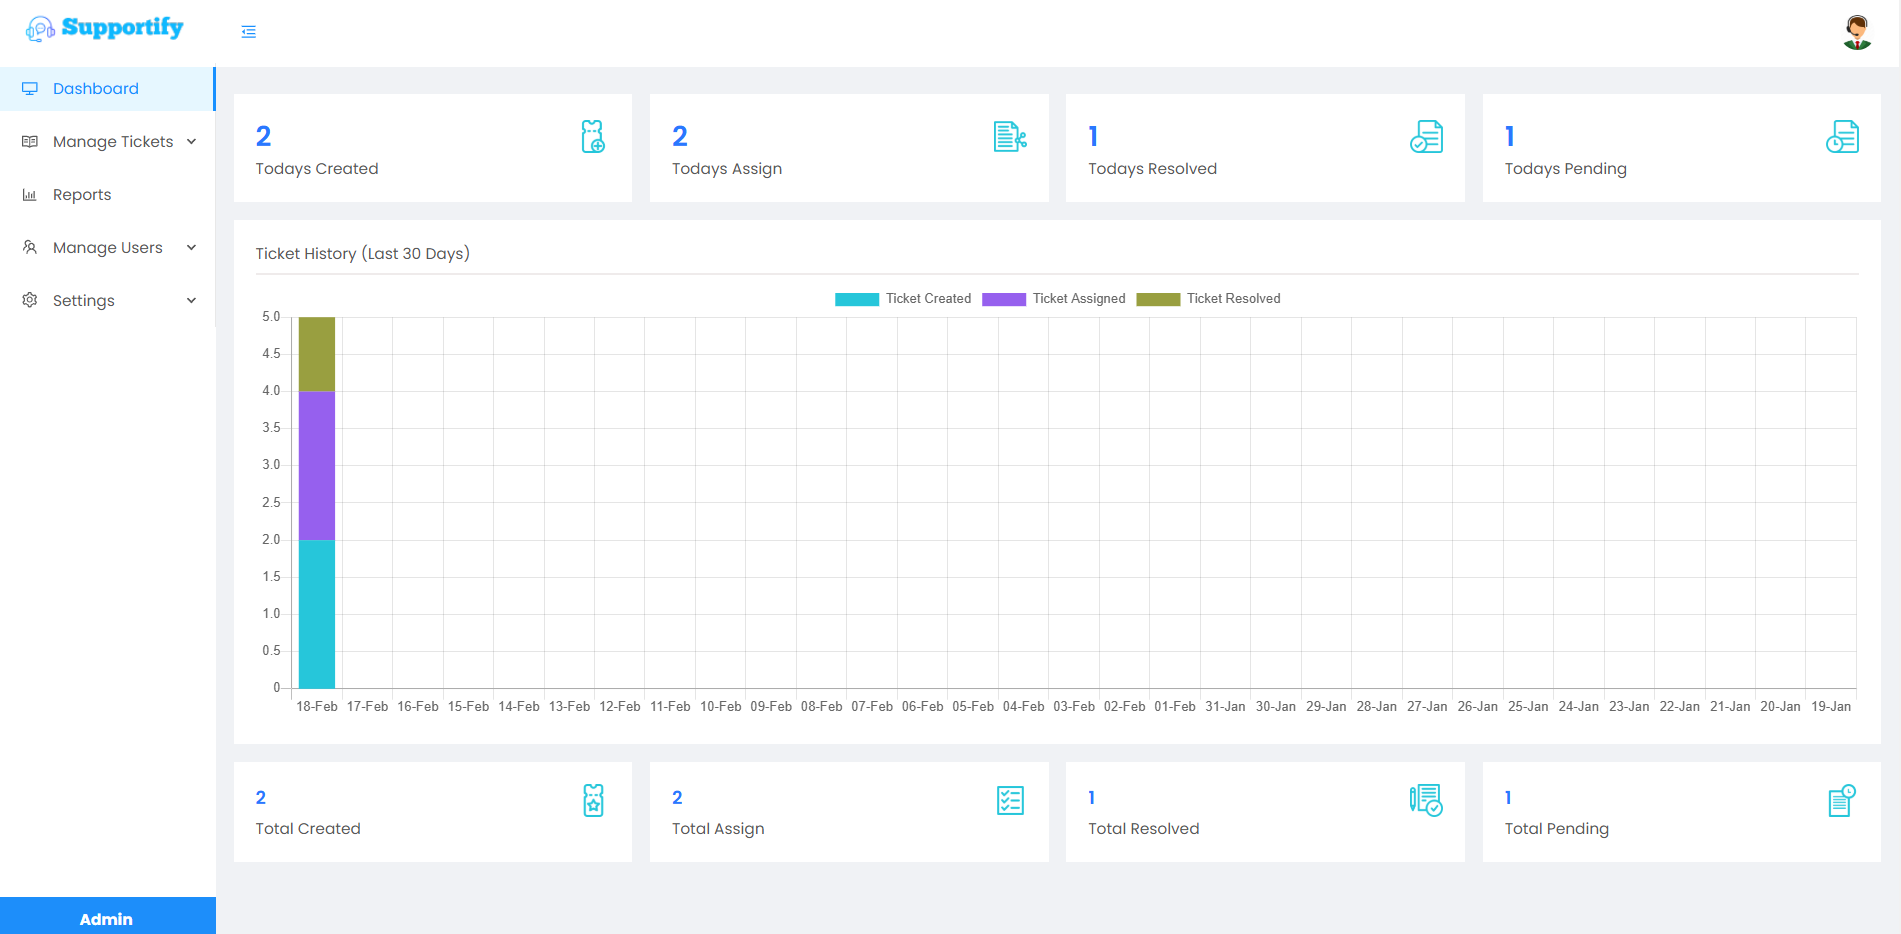The height and width of the screenshot is (934, 1901).
Task: Open the user profile avatar menu
Action: pos(1856,32)
